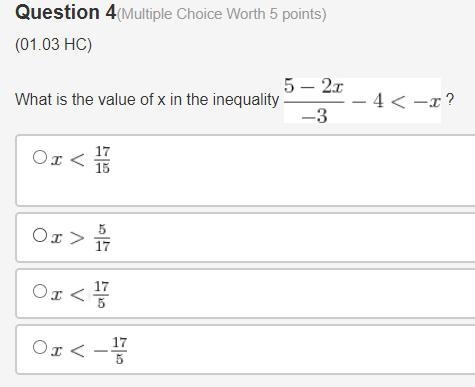Click the 5 − 2x numerator in the inequality
The height and width of the screenshot is (387, 475).
click(314, 87)
